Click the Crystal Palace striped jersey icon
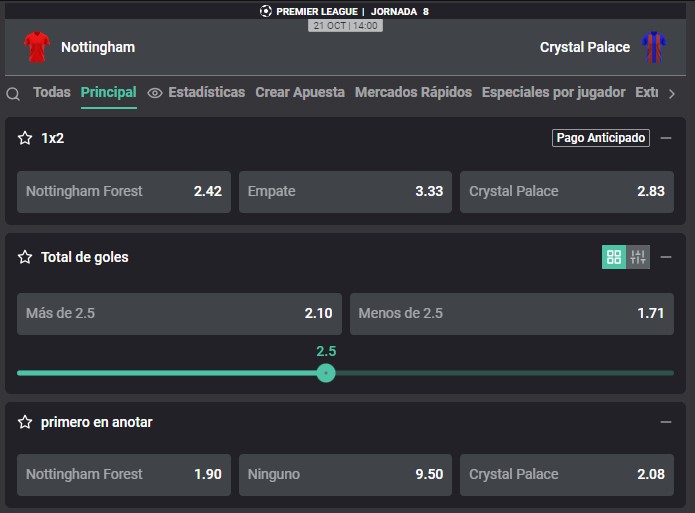This screenshot has width=695, height=513. click(x=654, y=47)
